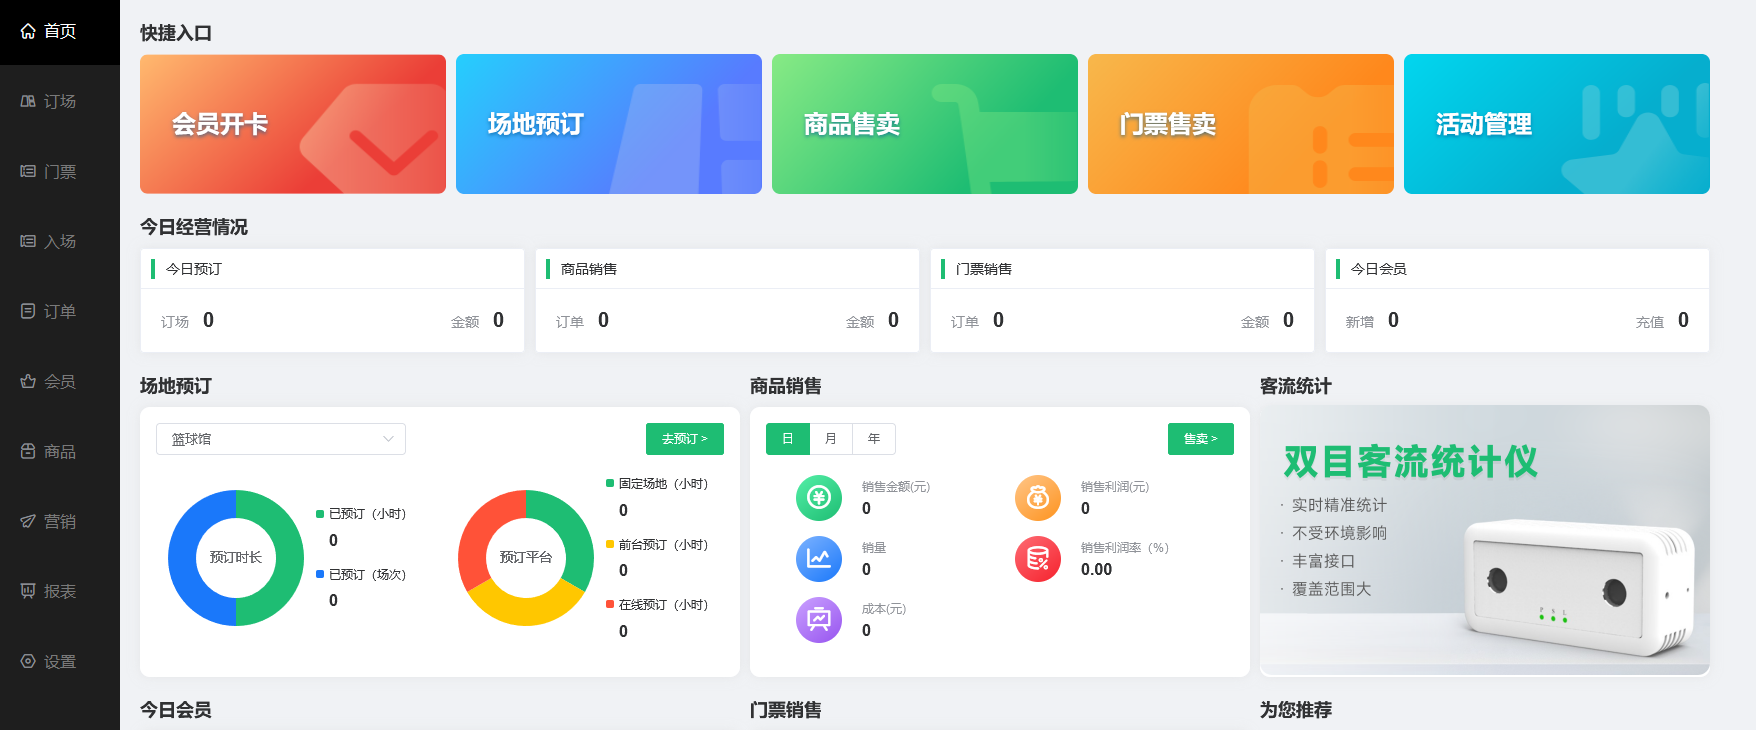Screen dimensions: 1756x730
Task: Click the 报表 reports sidebar icon
Action: tap(28, 591)
